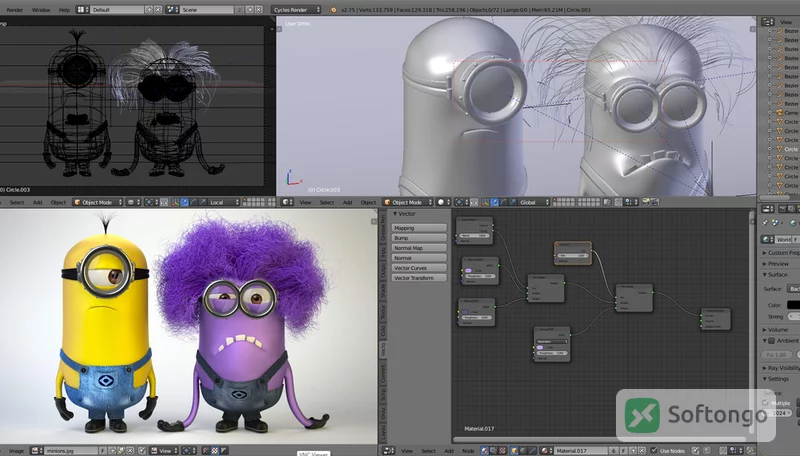Enable translate manipulator in right viewport header
The image size is (800, 456).
point(494,202)
